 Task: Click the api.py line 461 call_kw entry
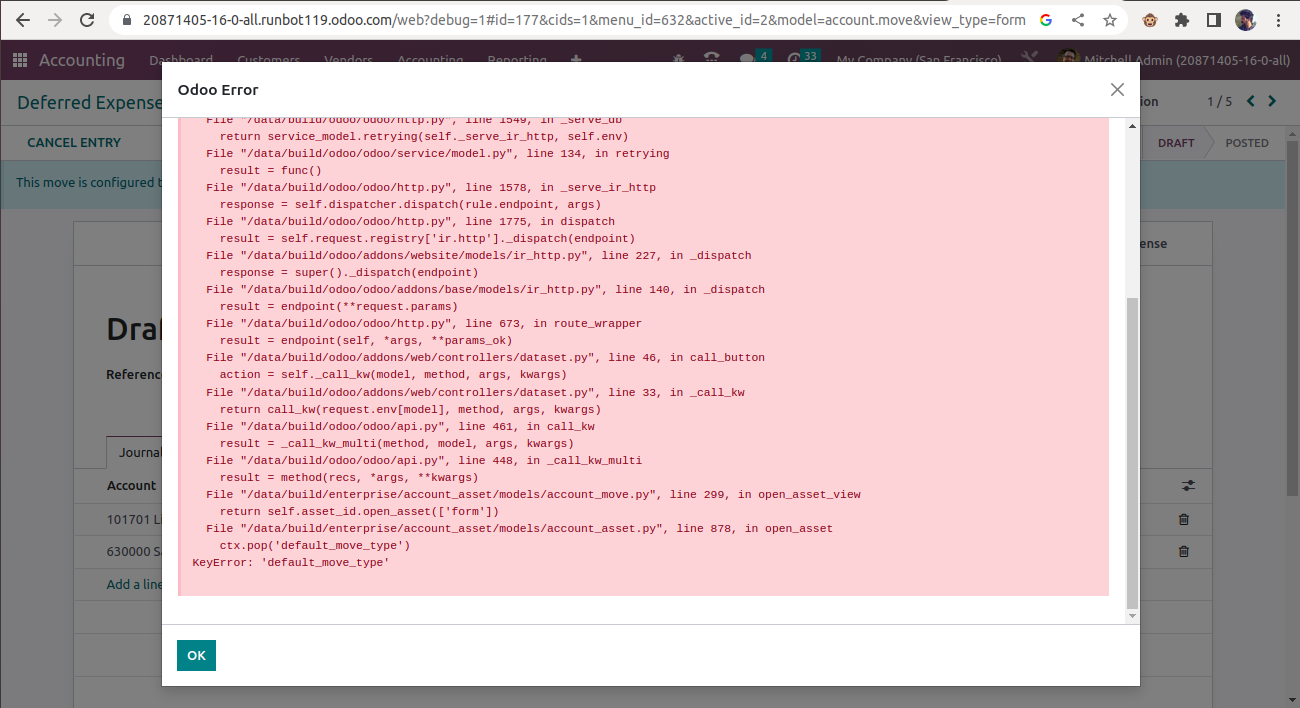pos(400,427)
